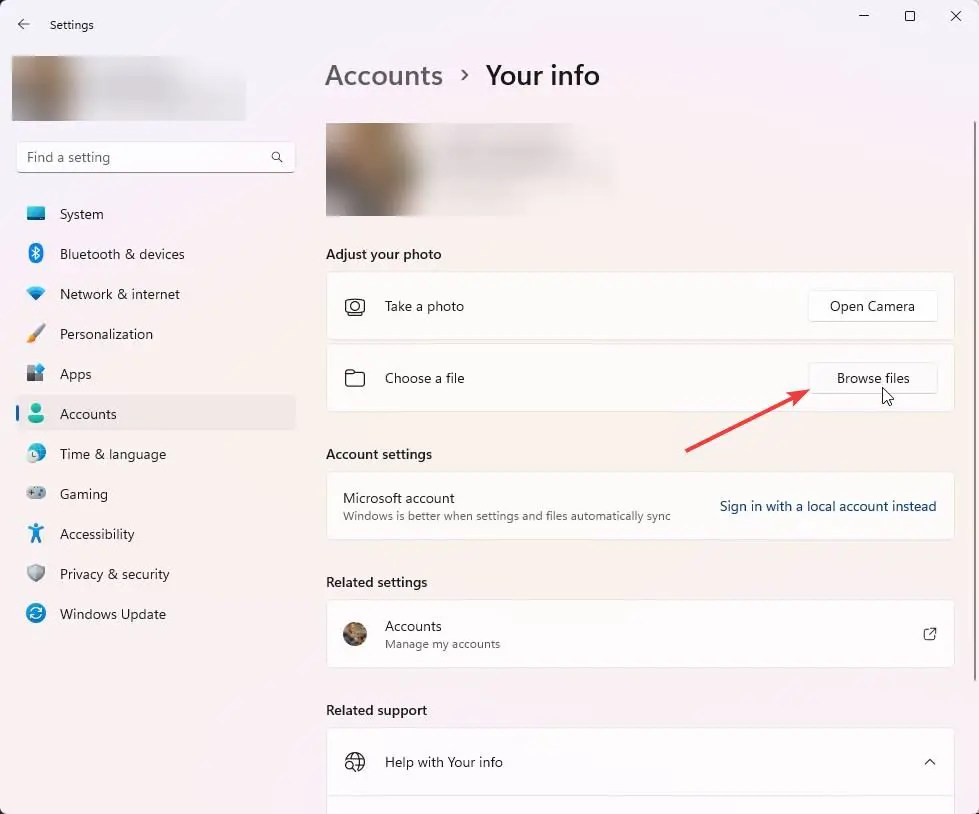The height and width of the screenshot is (814, 979).
Task: Go to Accessibility settings
Action: (156, 533)
